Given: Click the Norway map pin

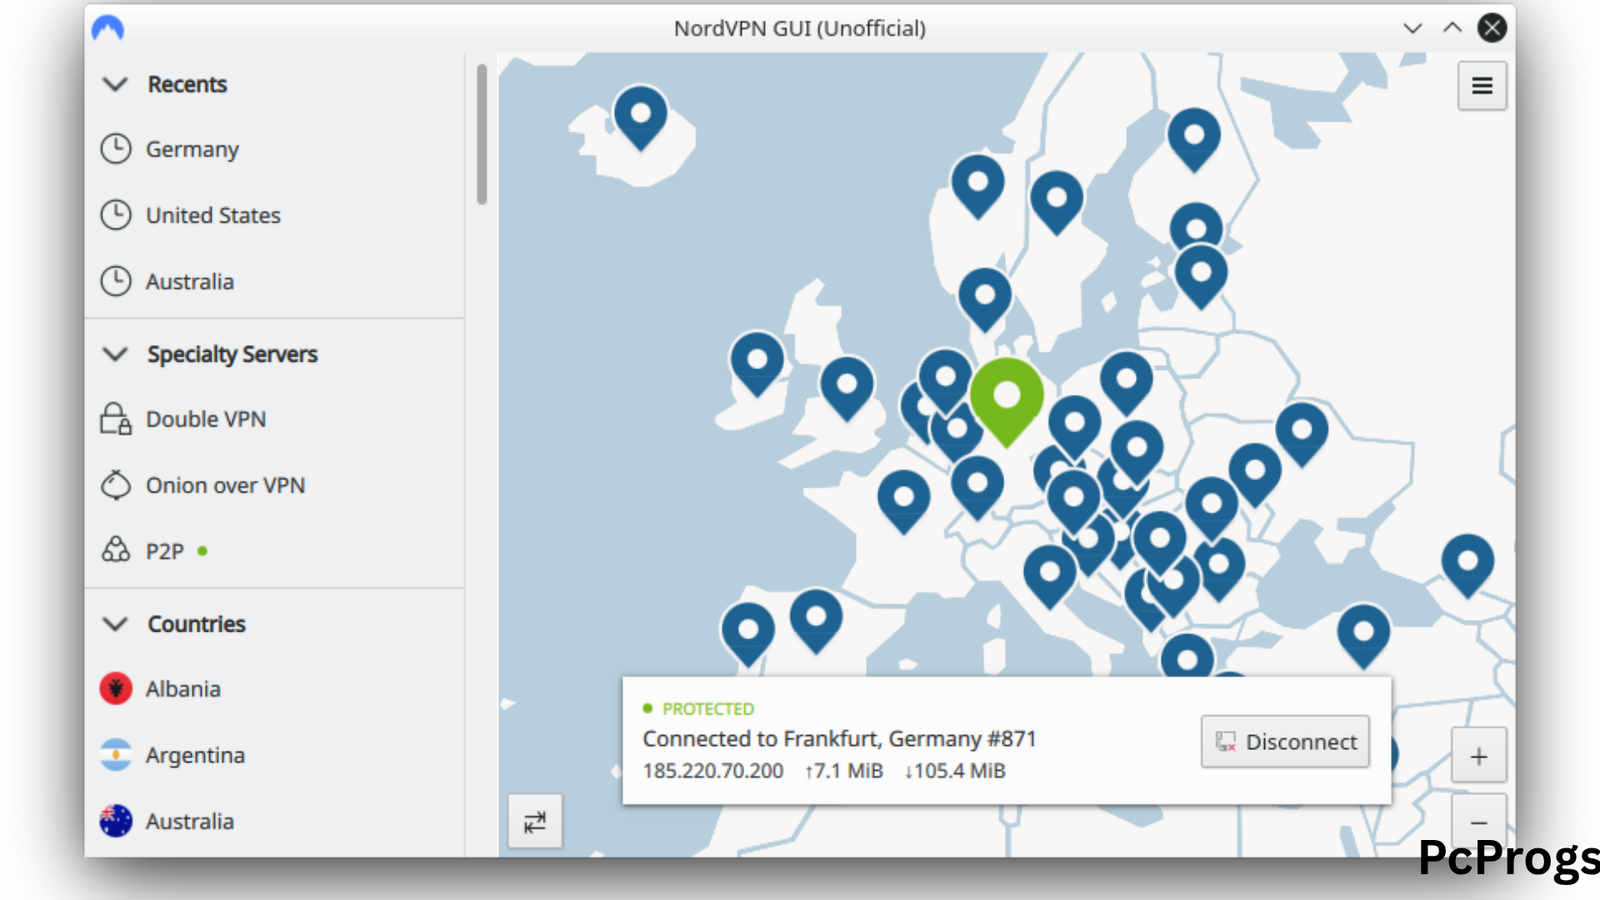Looking at the screenshot, I should pyautogui.click(x=978, y=186).
